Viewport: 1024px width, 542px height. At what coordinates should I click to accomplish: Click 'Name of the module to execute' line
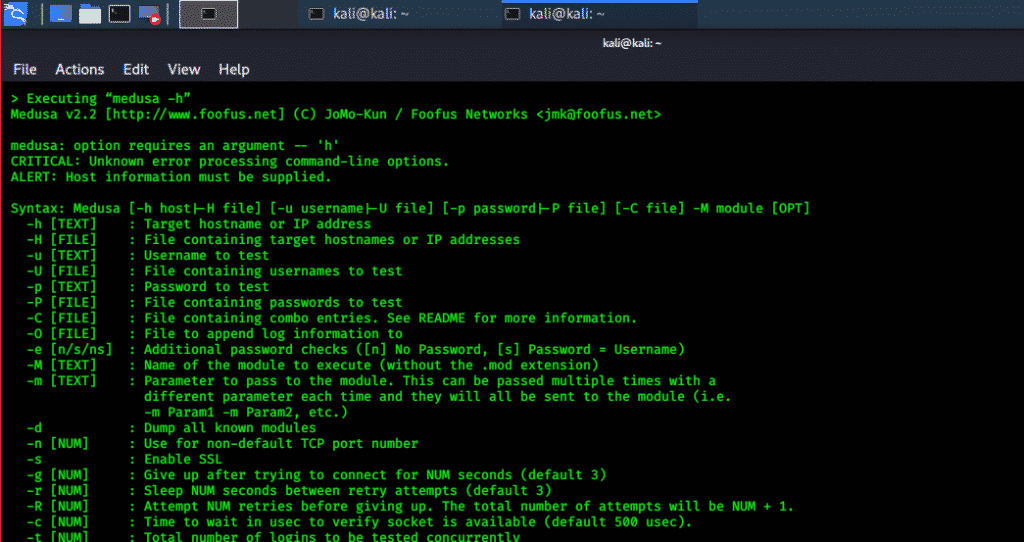[371, 365]
